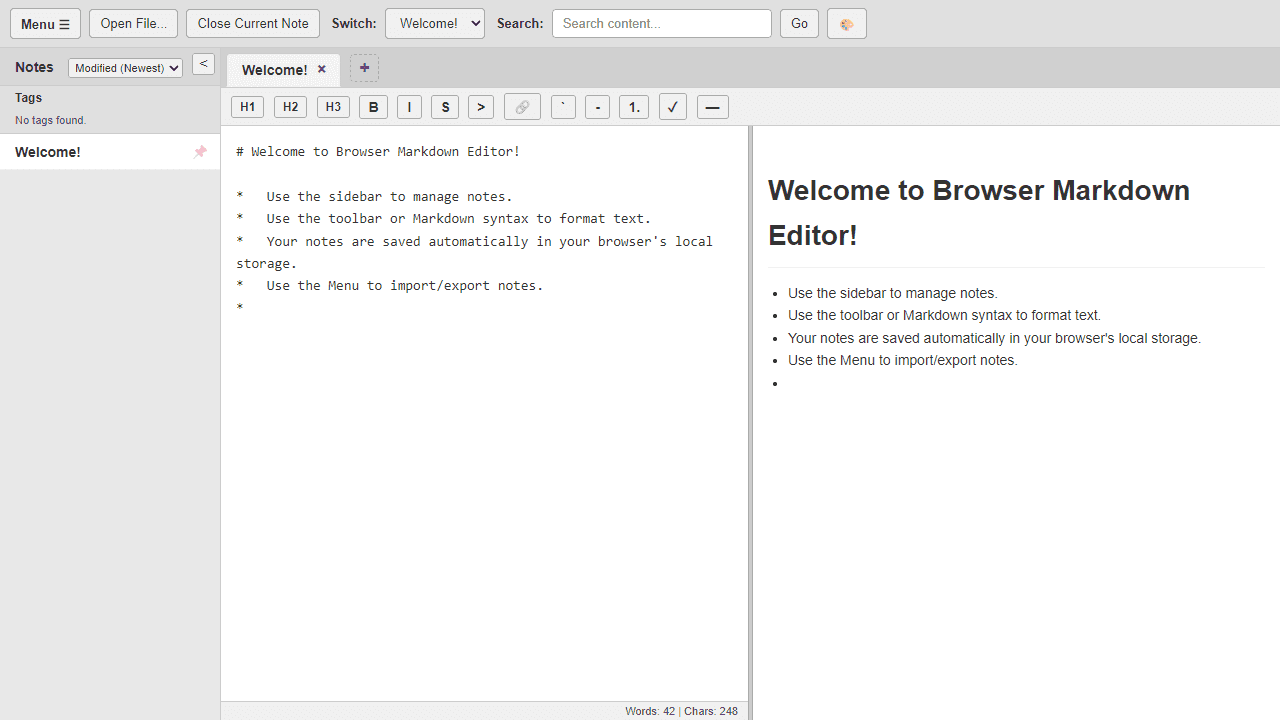Toggle the theme palette icon
Screen dimensions: 1280x720
847,24
